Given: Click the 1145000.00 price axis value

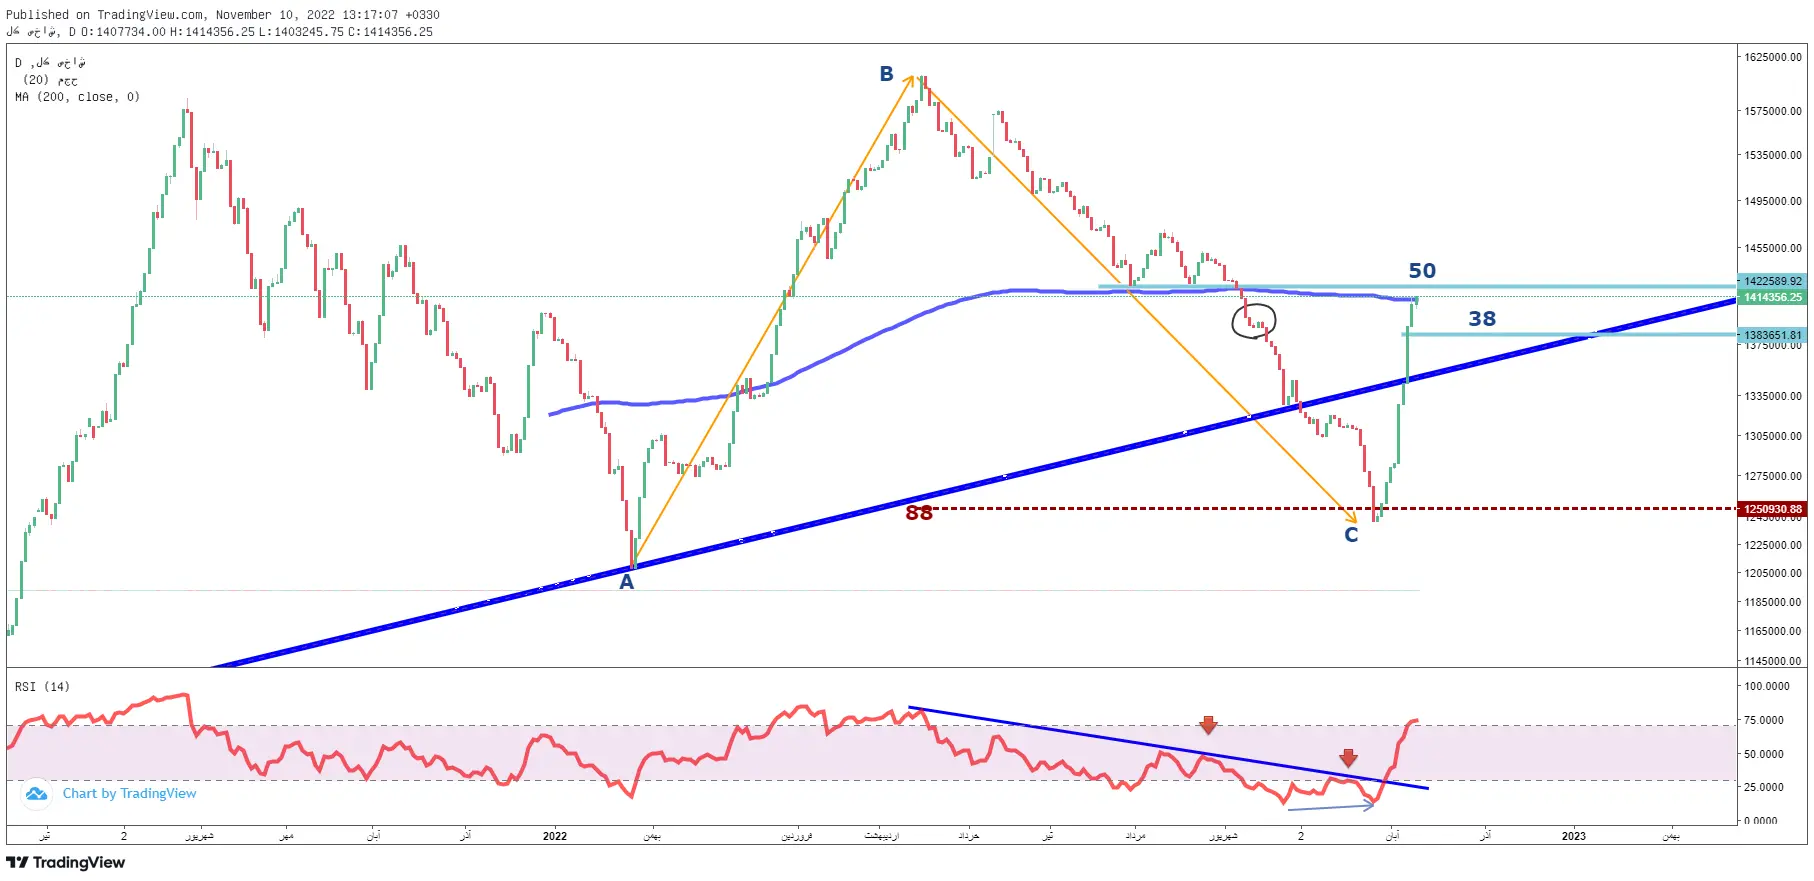Looking at the screenshot, I should (1773, 661).
